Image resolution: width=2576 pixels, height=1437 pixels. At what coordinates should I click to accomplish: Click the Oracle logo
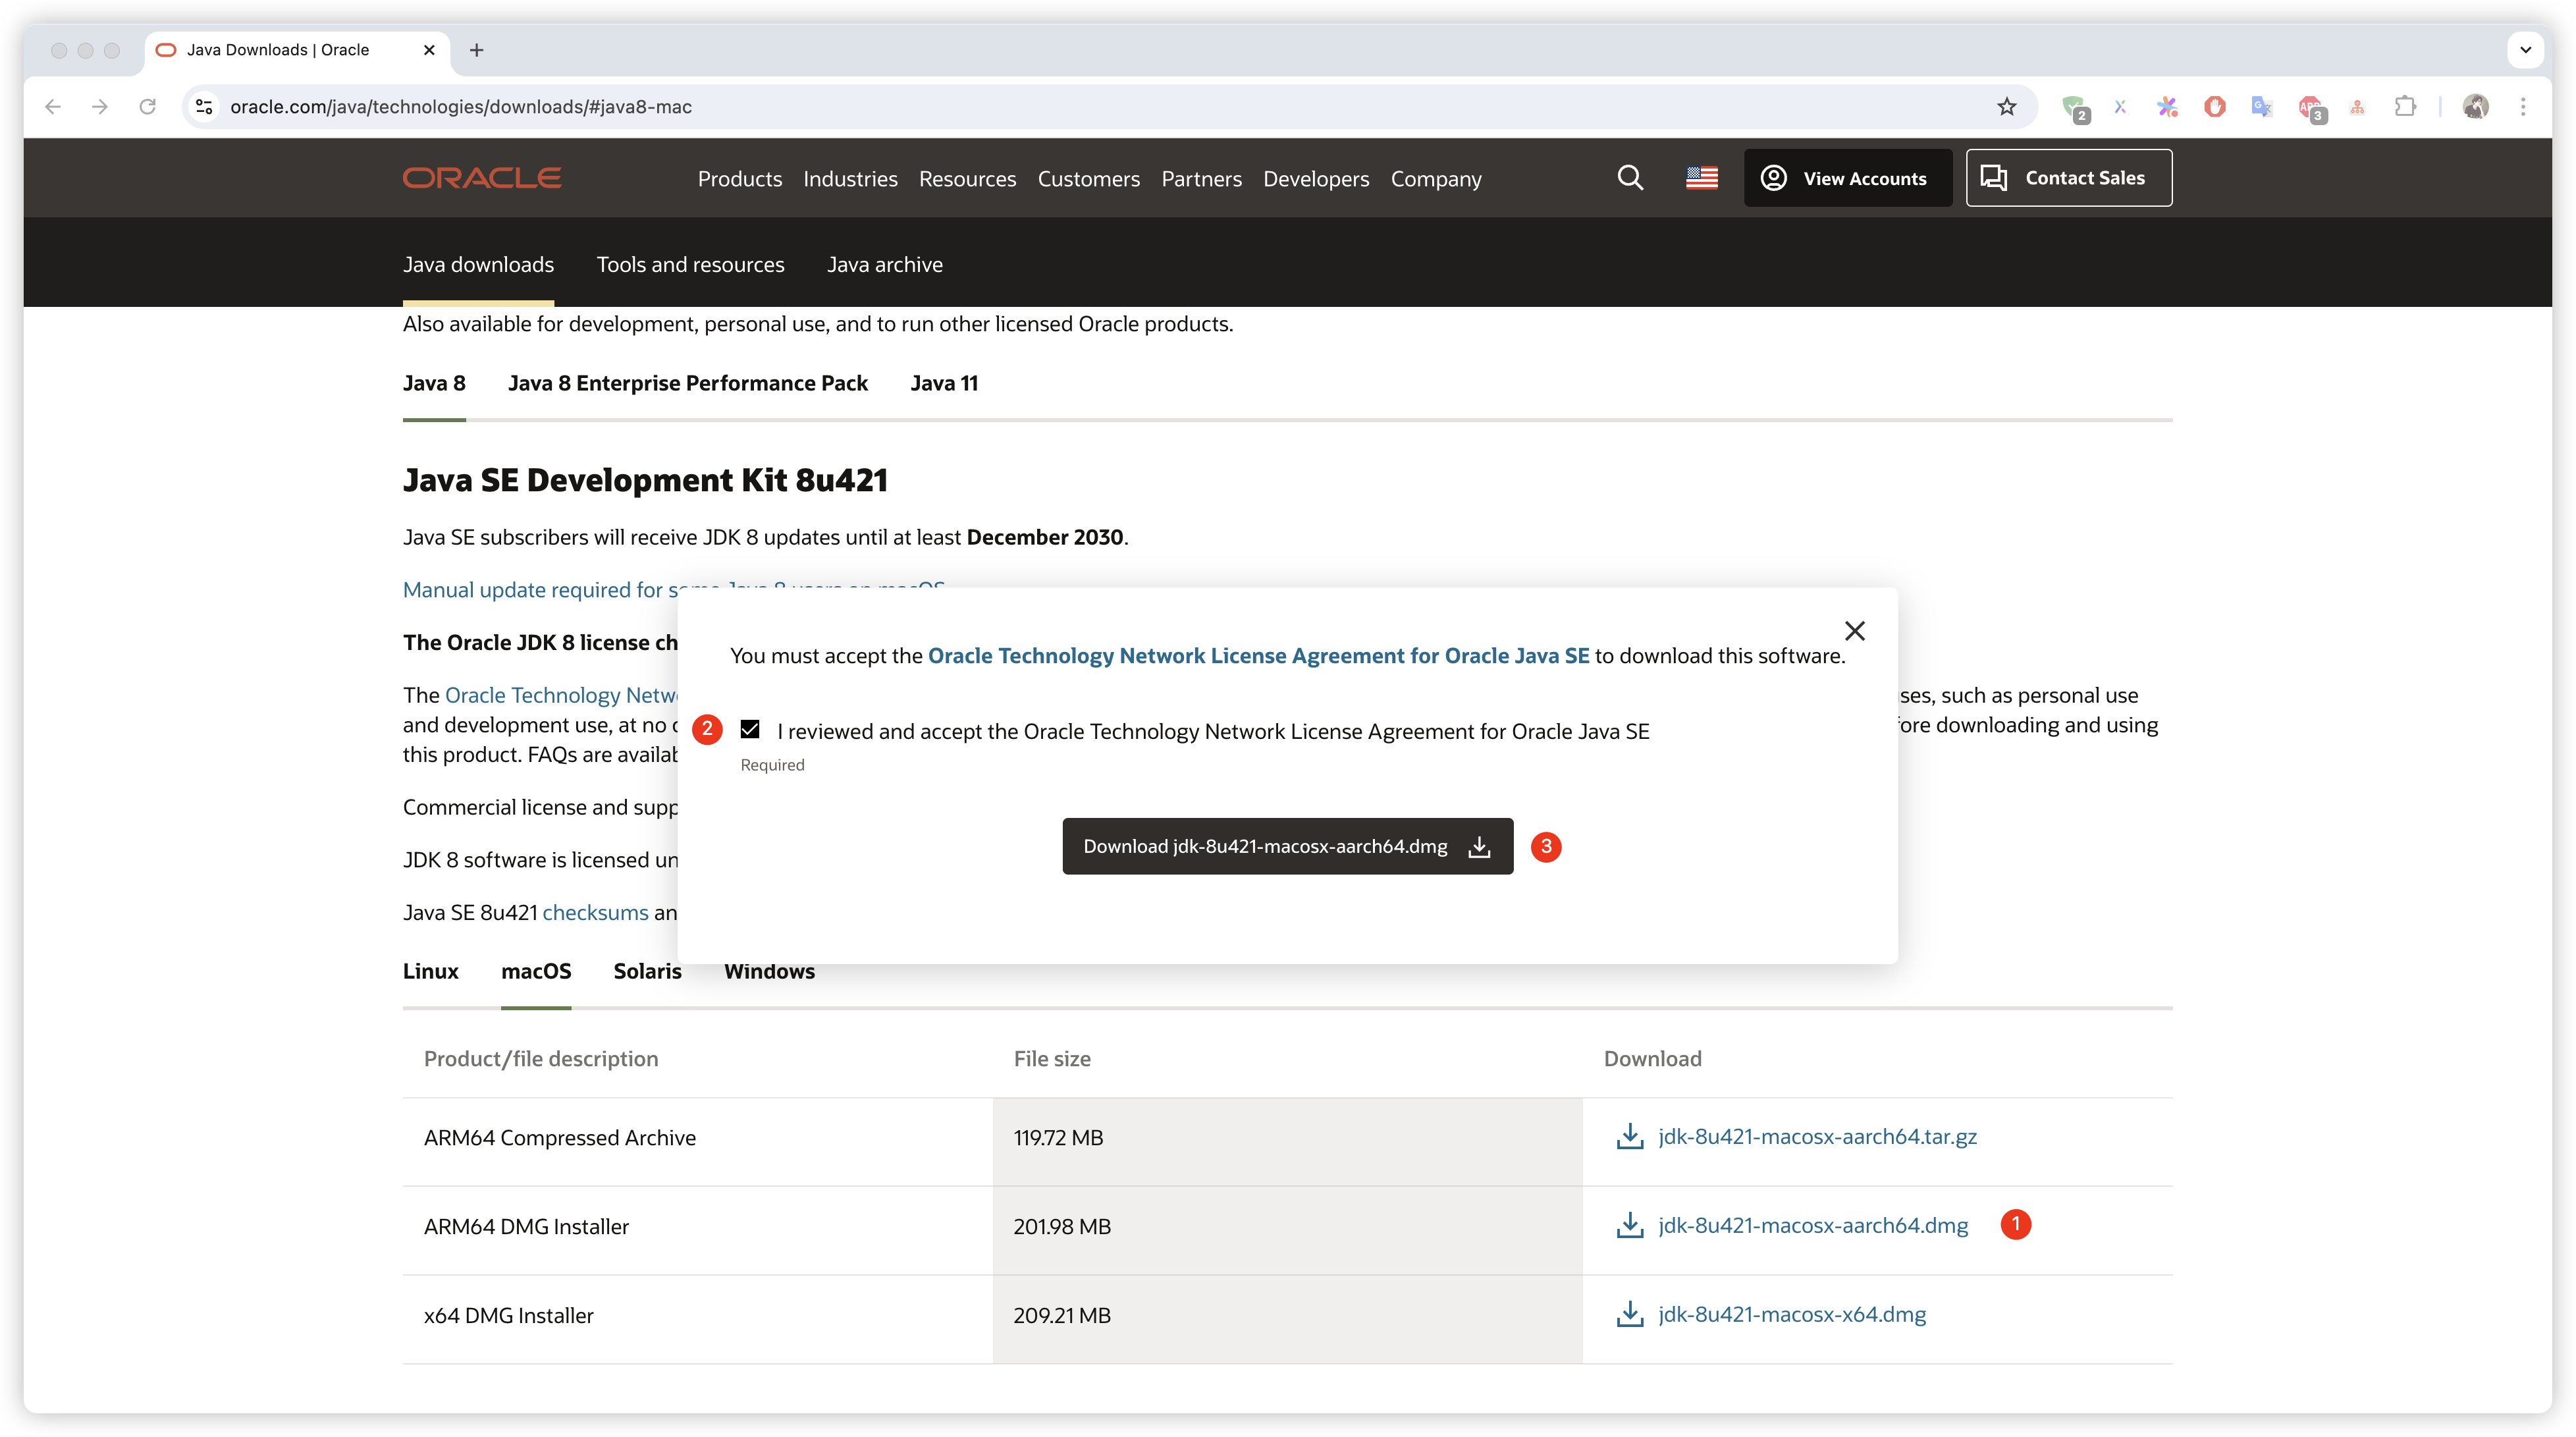[x=482, y=178]
